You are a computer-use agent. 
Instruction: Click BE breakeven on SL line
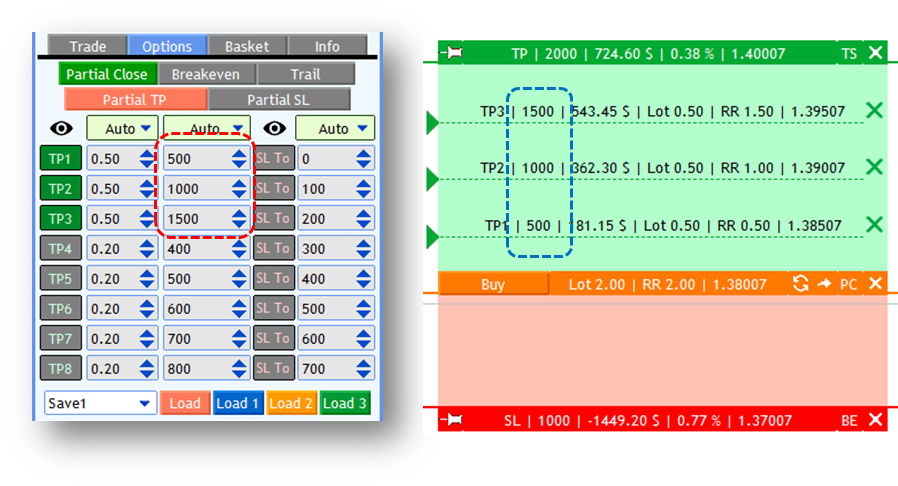point(849,421)
